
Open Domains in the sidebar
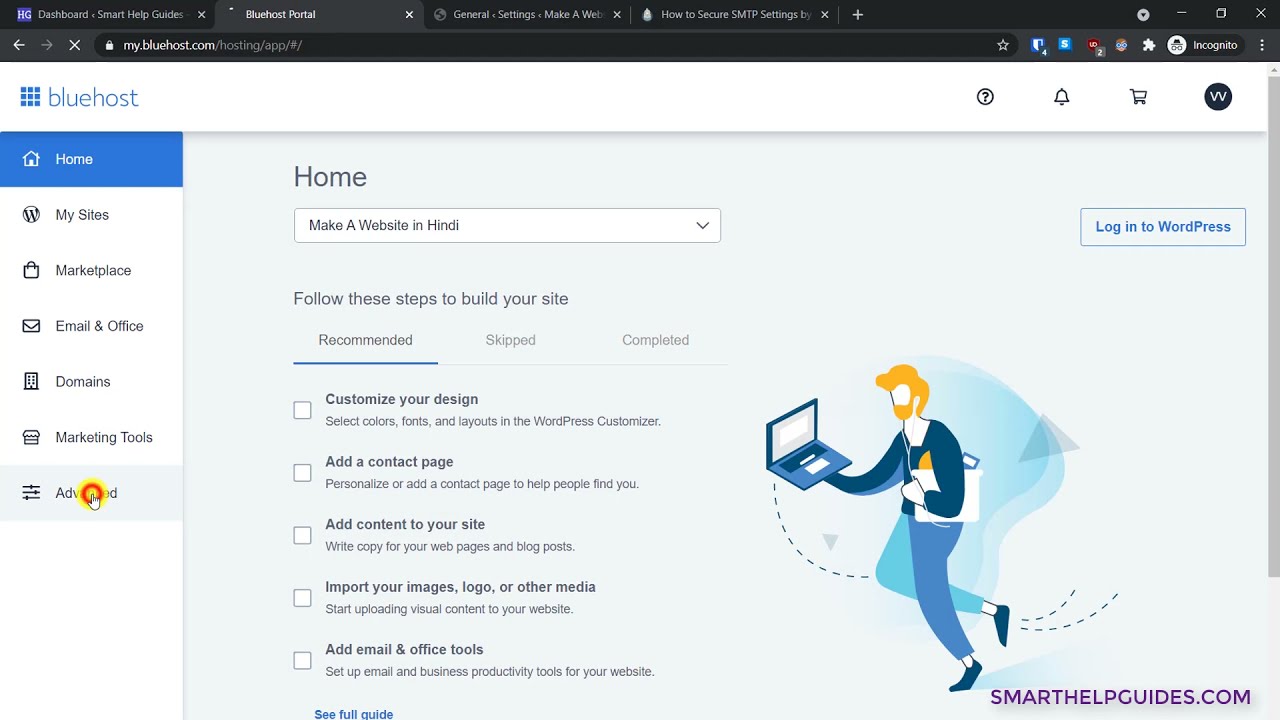[91, 382]
